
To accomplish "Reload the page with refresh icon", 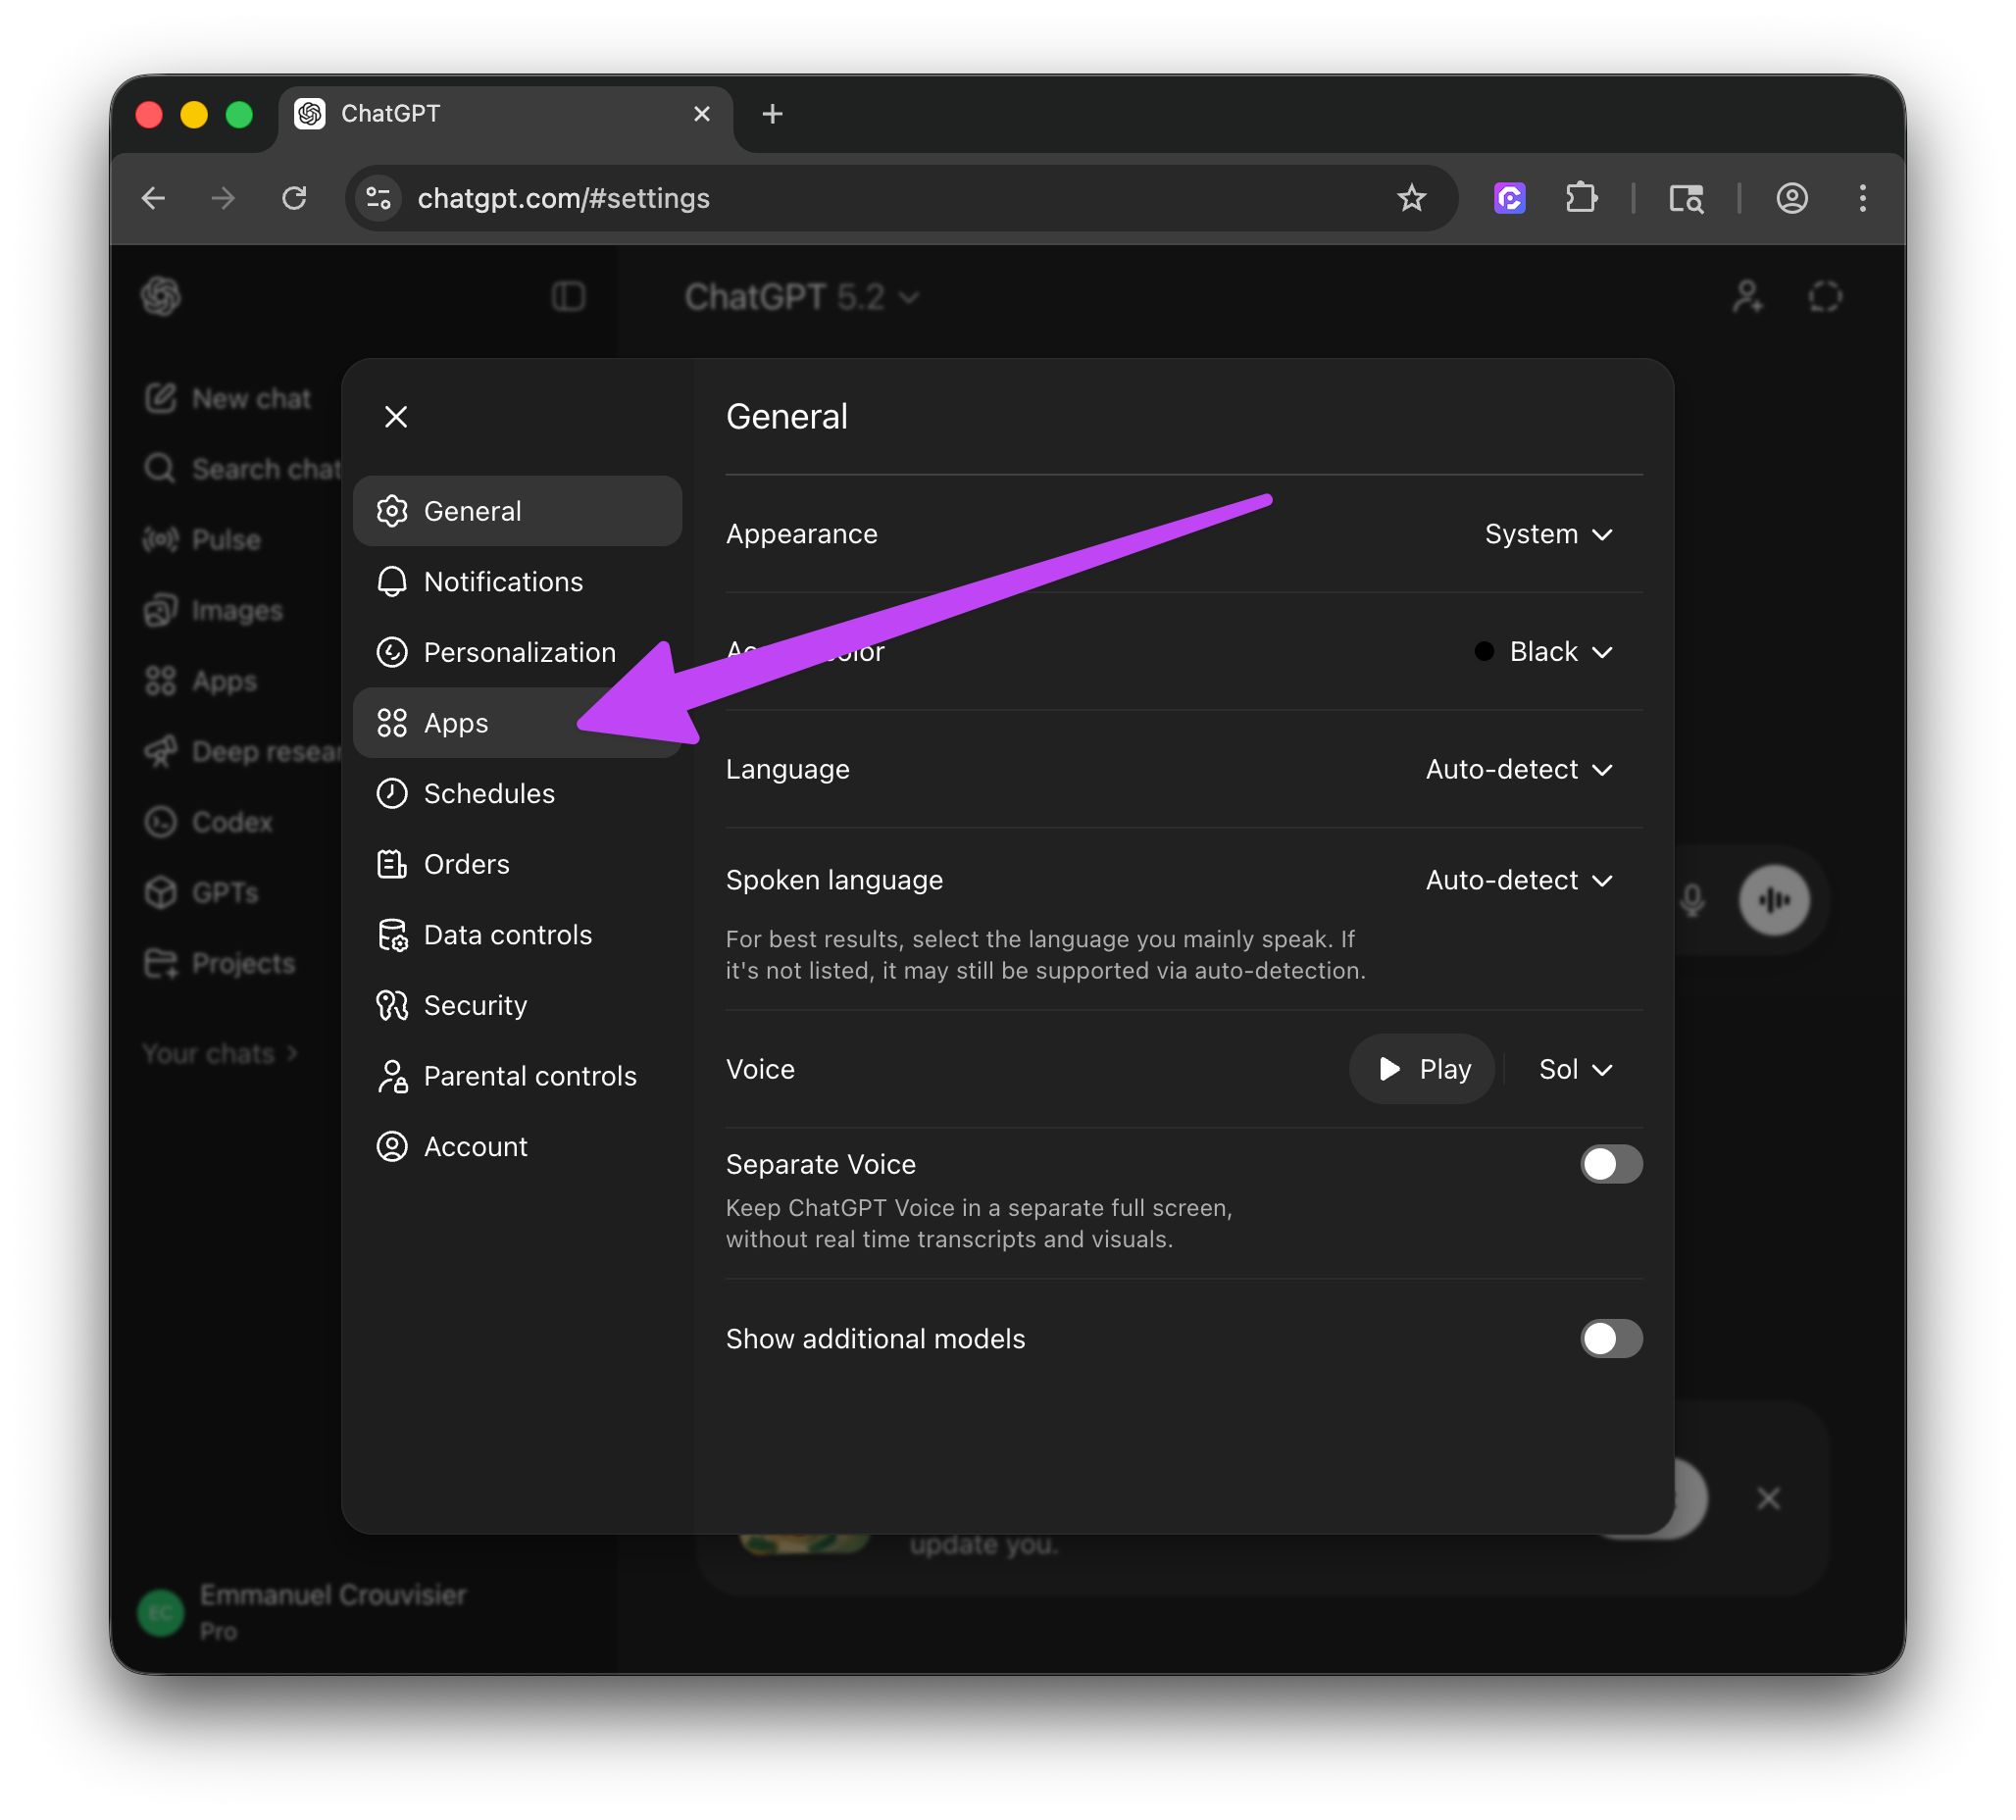I will [x=294, y=198].
